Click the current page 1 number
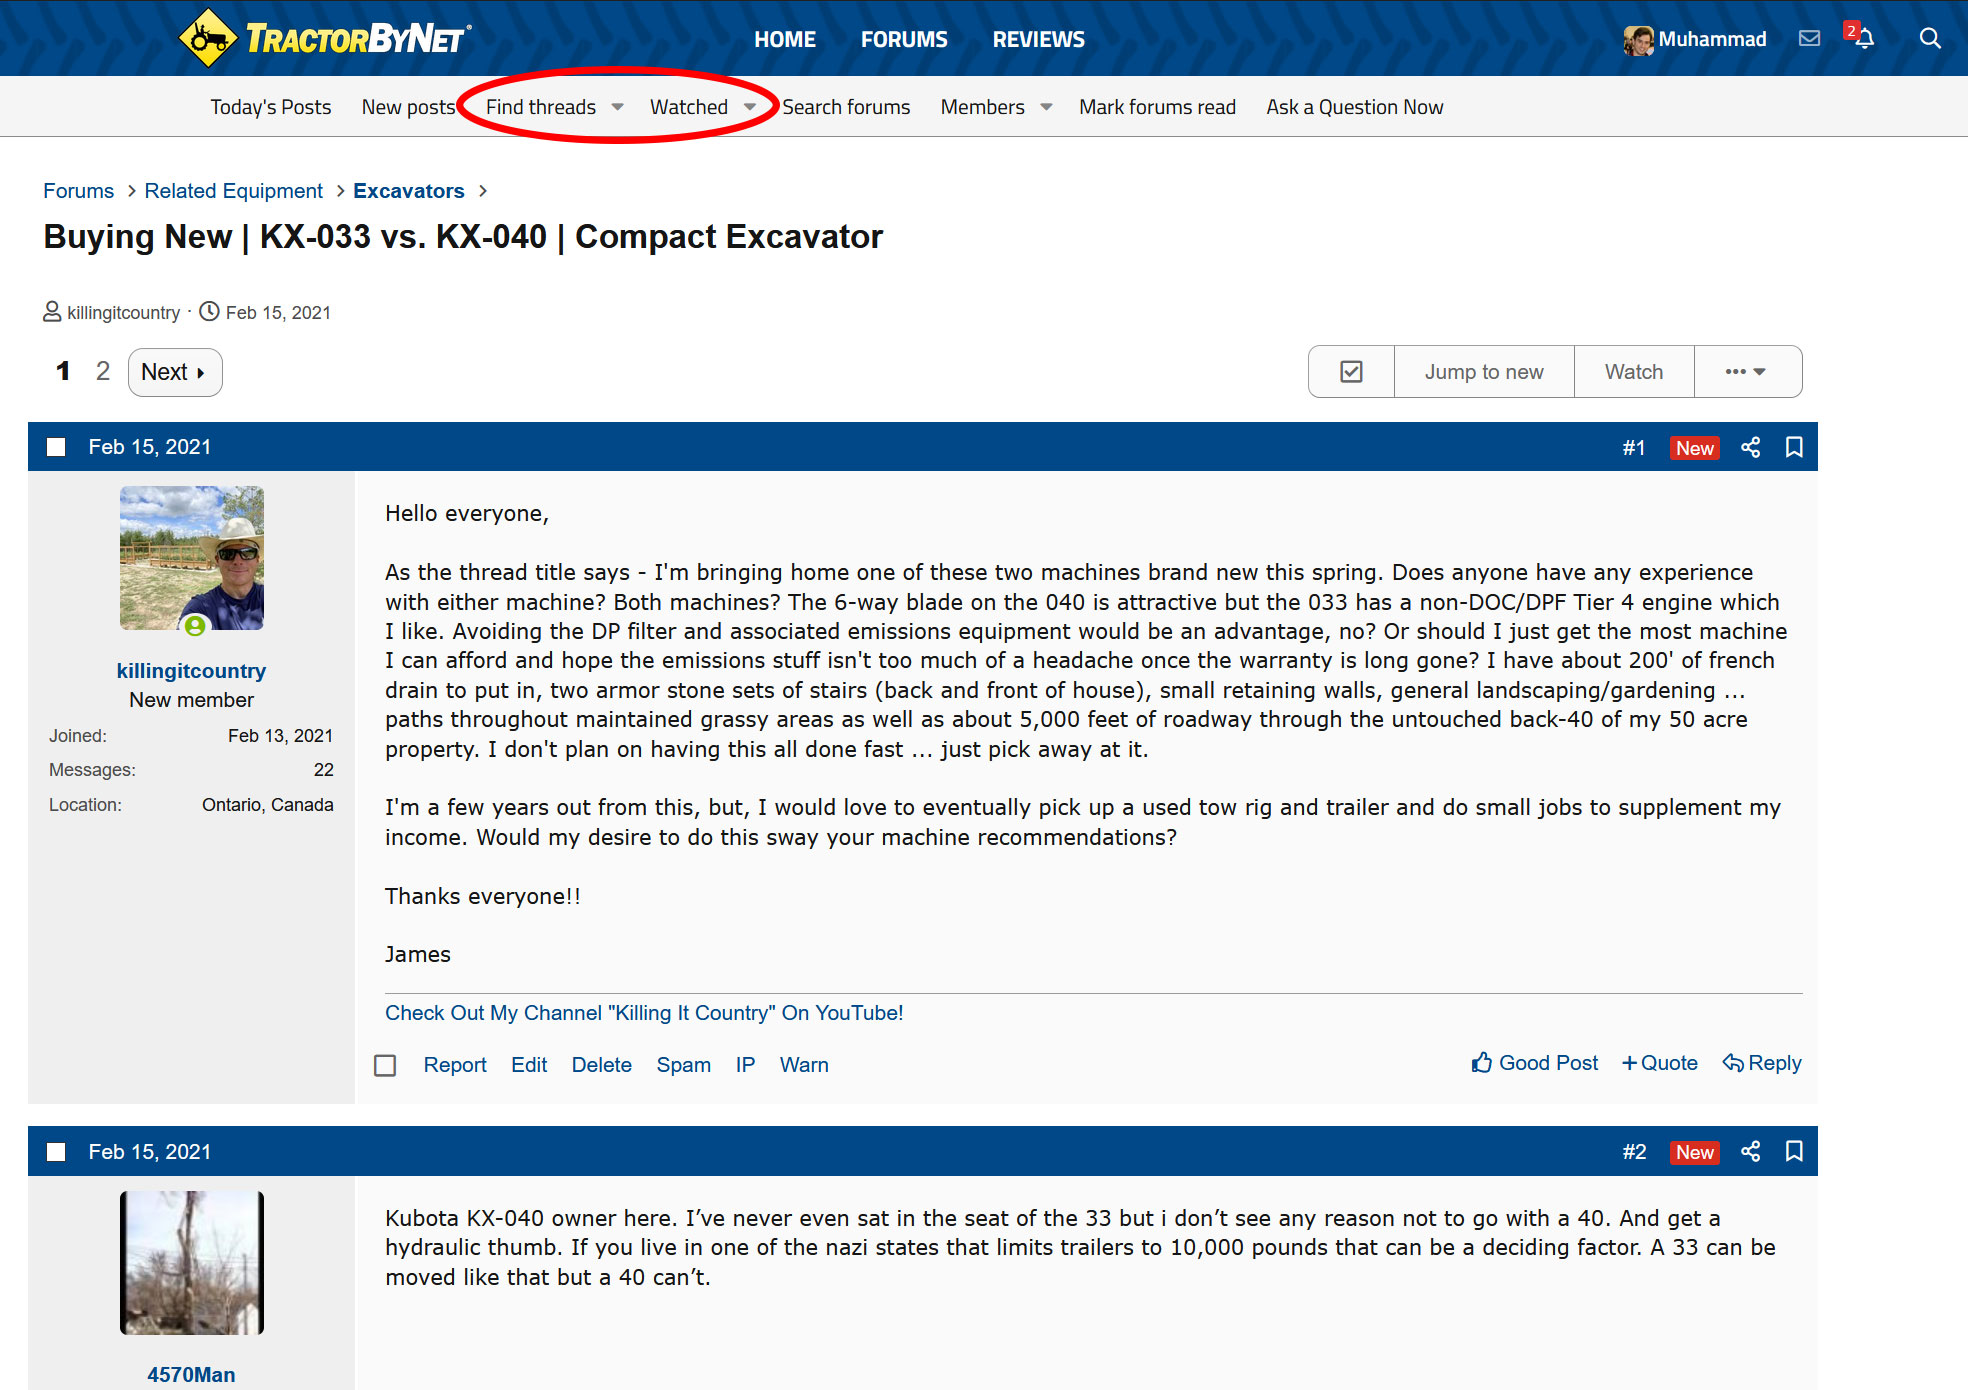 pos(63,371)
